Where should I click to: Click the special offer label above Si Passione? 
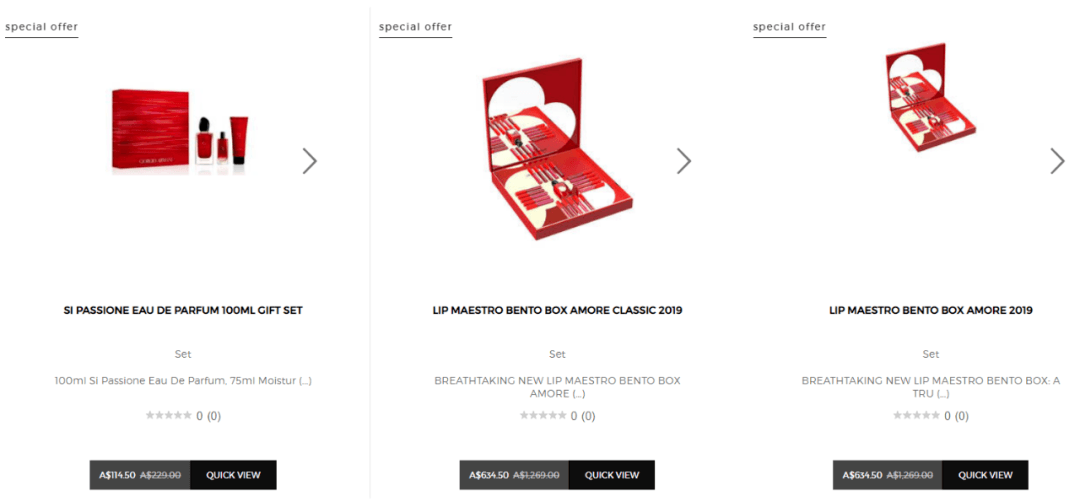[x=41, y=28]
